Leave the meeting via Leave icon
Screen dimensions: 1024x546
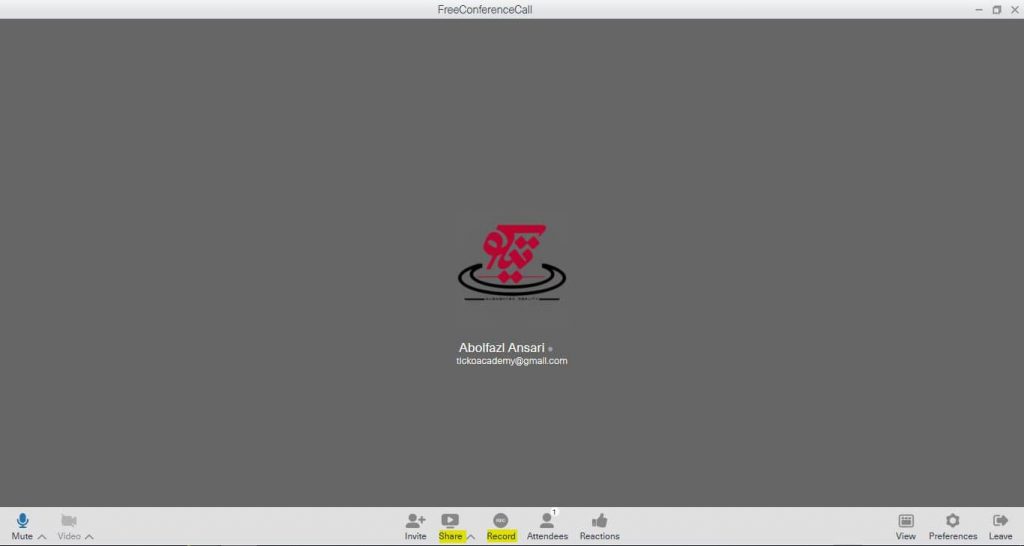coord(1000,521)
